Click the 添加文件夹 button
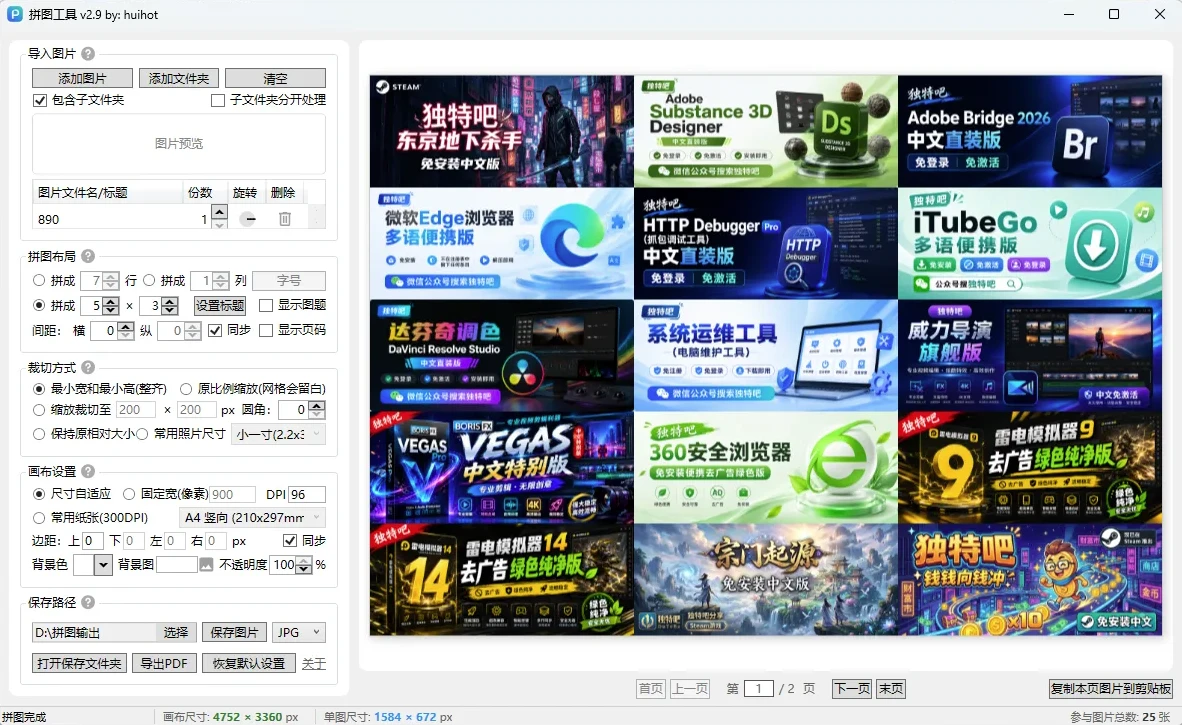The height and width of the screenshot is (725, 1182). pyautogui.click(x=179, y=78)
